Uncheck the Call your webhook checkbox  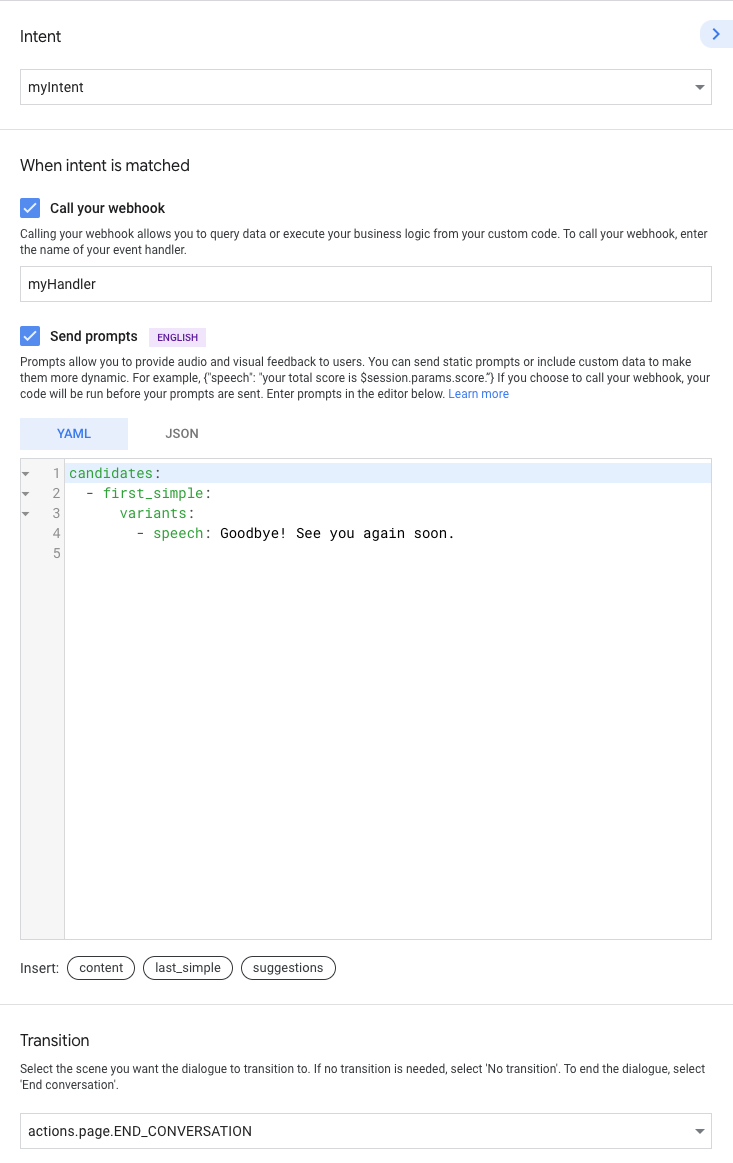(x=30, y=208)
